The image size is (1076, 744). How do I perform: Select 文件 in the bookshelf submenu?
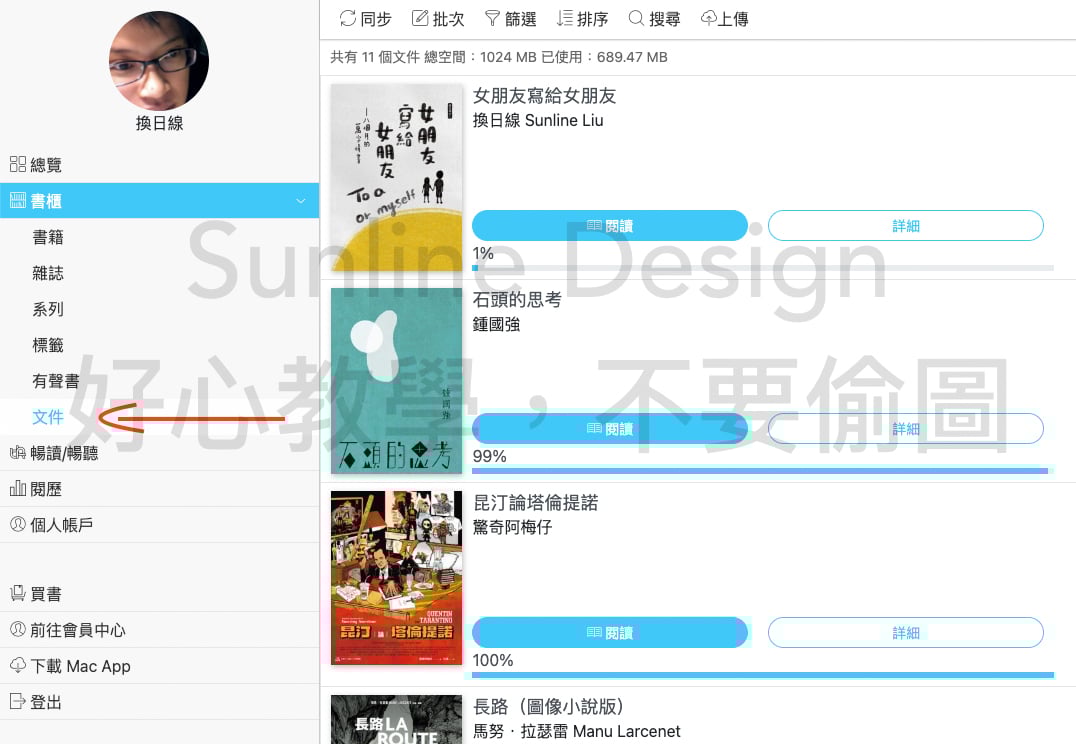coord(48,417)
